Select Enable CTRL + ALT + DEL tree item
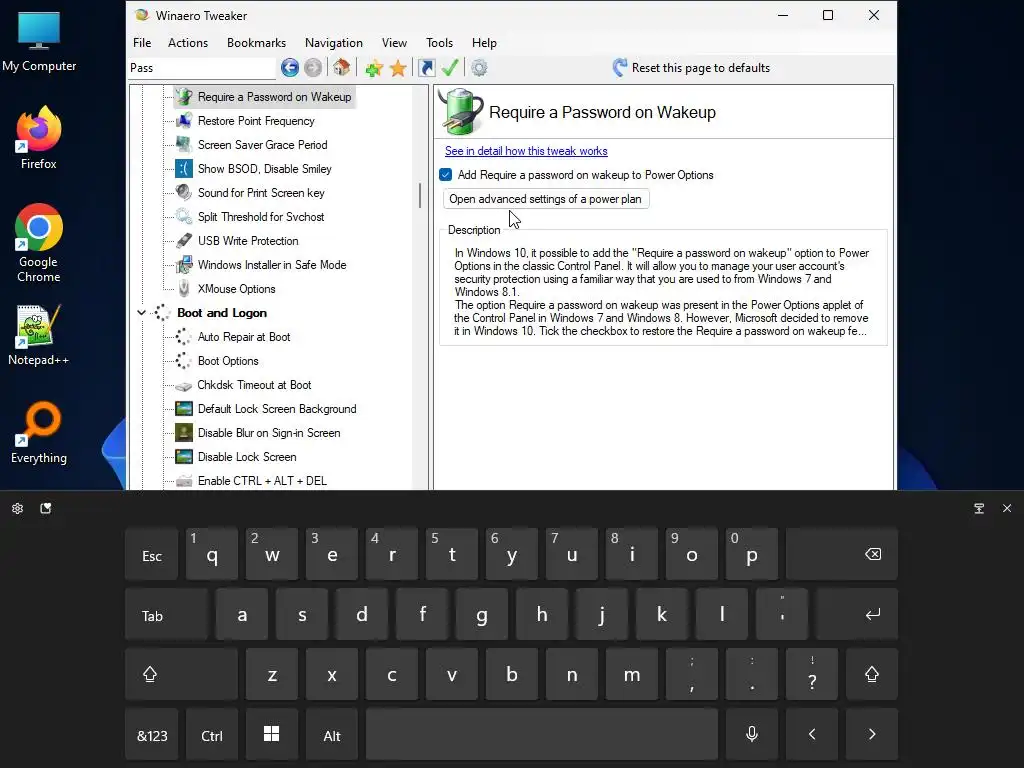 coord(262,481)
